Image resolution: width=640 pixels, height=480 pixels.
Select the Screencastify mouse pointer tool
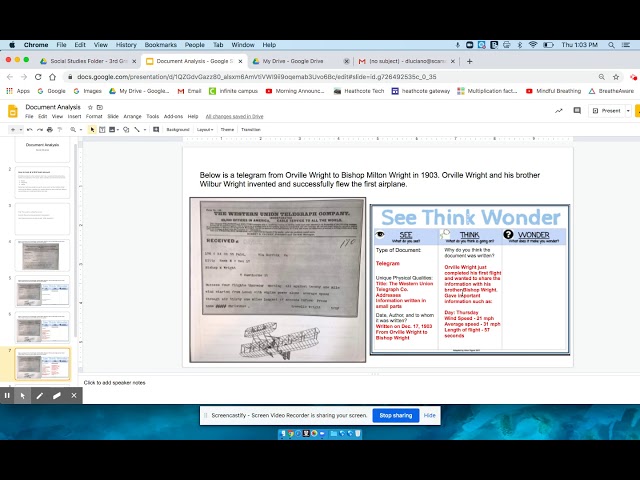(22, 395)
